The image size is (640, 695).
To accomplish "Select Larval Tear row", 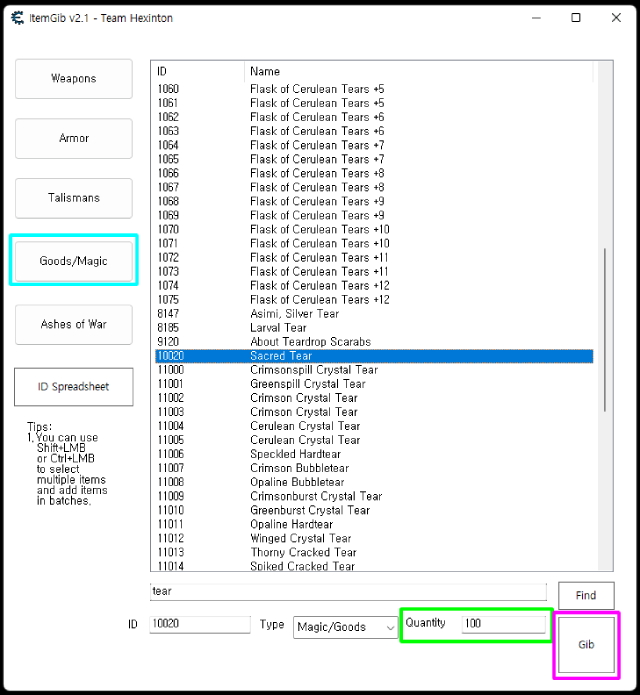I will coord(374,328).
